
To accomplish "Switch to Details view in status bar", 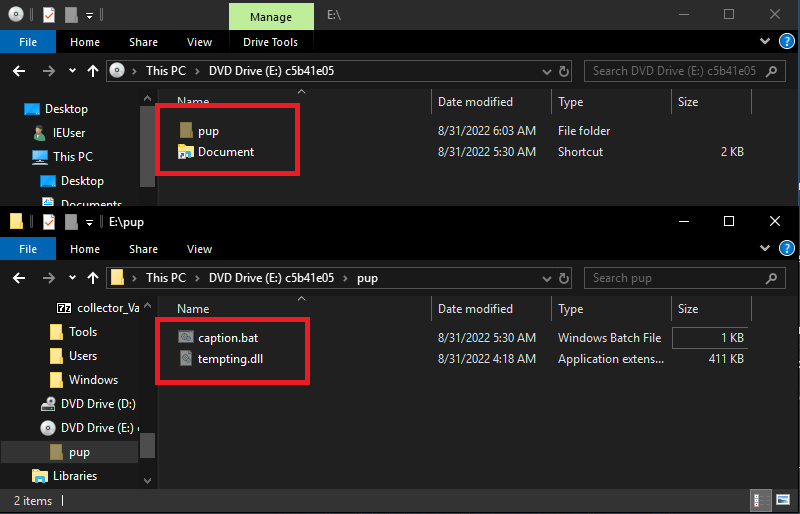I will 761,500.
